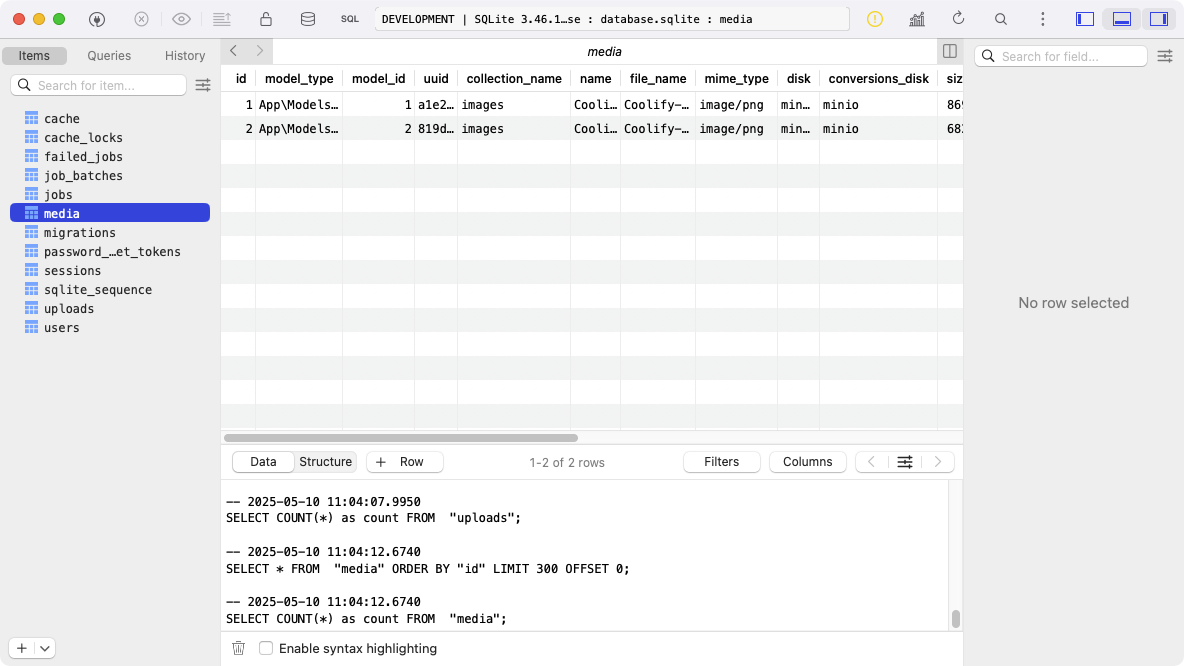Click the Filters button
Screen dimensions: 1184x666
721,462
